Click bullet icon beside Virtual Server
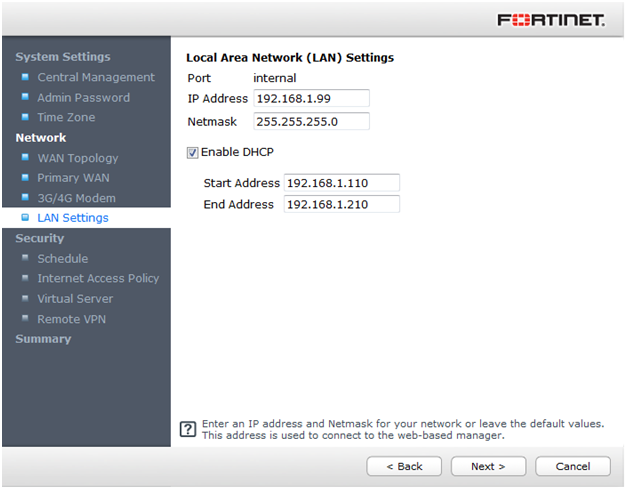 (25, 298)
